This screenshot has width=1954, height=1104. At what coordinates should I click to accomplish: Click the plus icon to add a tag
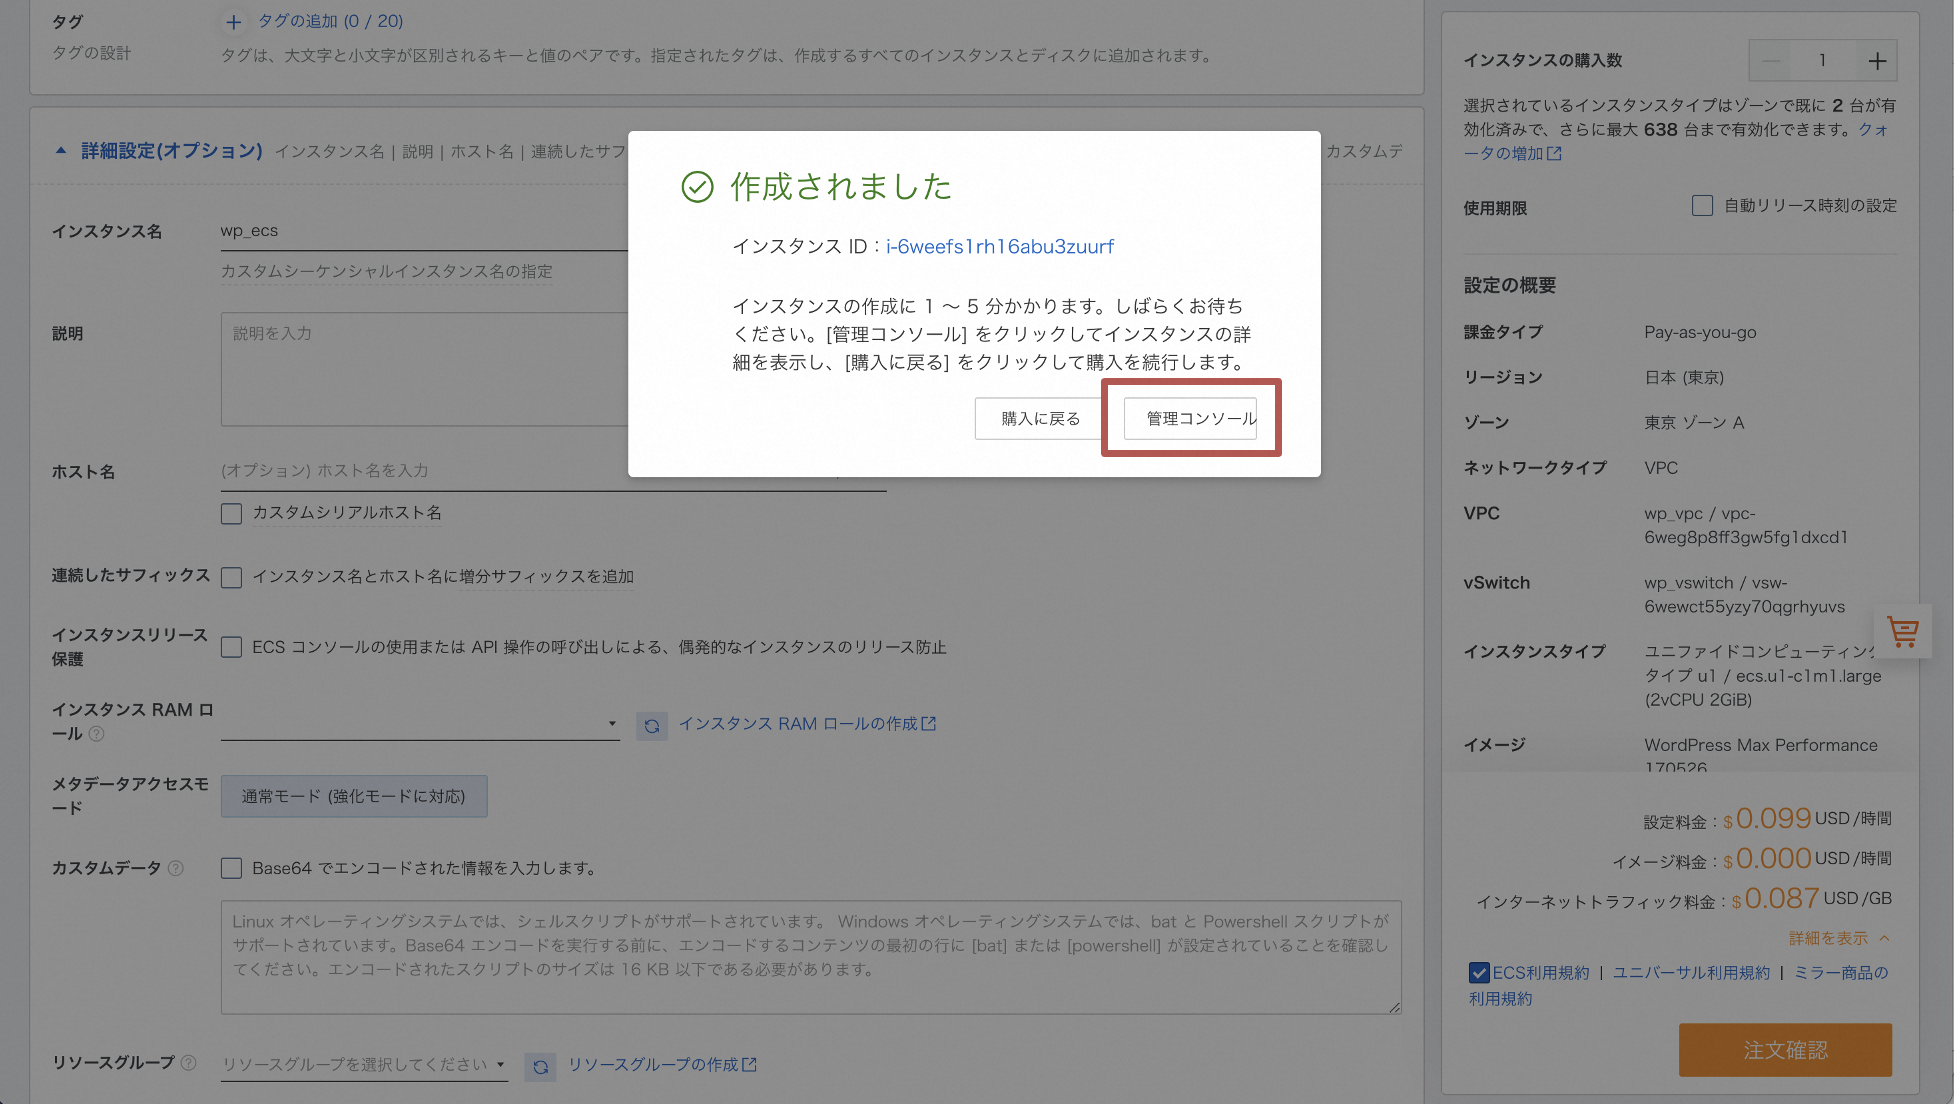[x=234, y=21]
